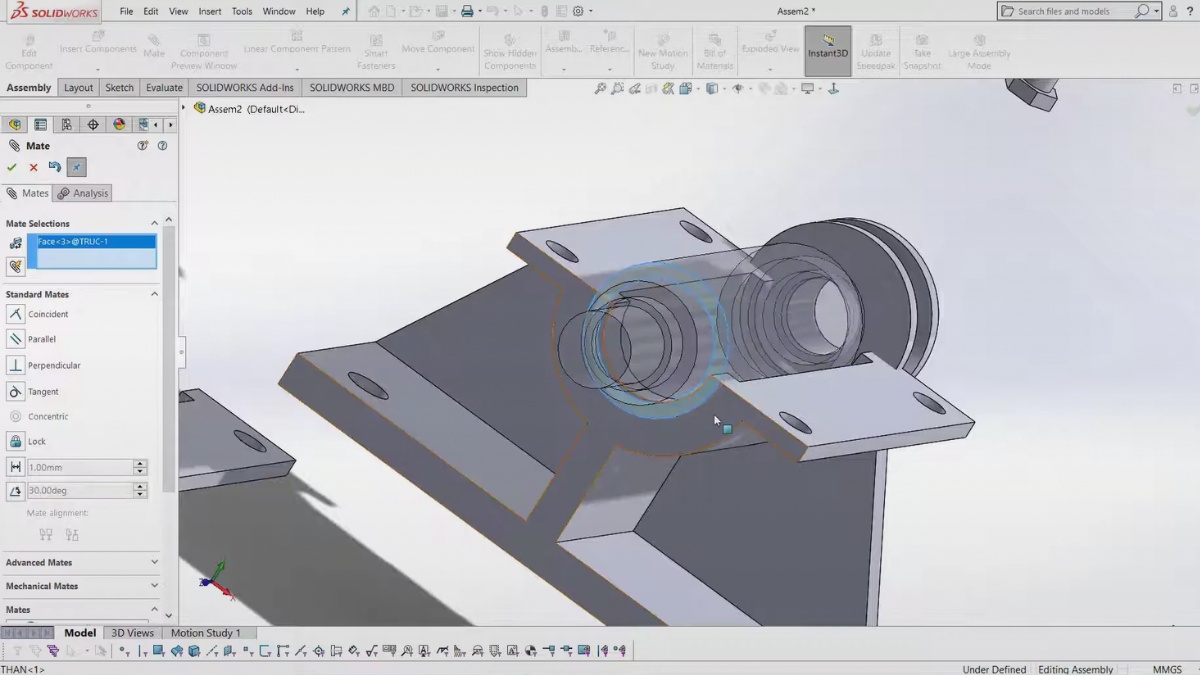Screen dimensions: 1200x675
Task: Open the FeatureManager design tree tab
Action: (x=14, y=125)
